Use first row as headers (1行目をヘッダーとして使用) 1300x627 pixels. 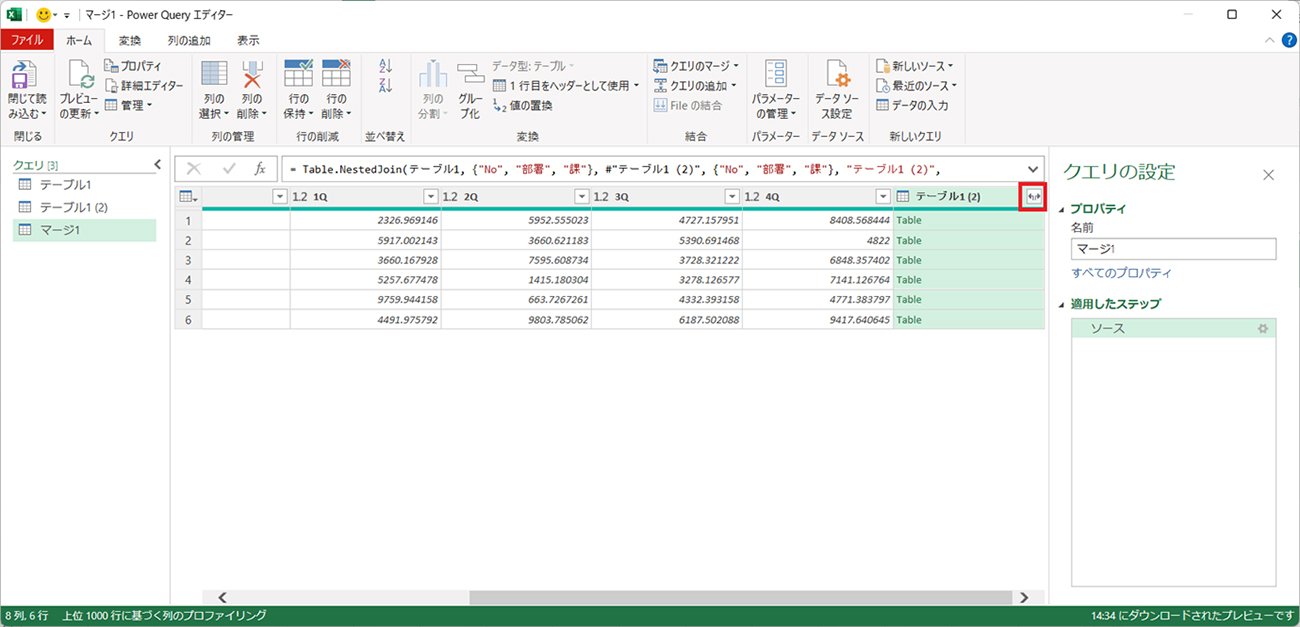(x=566, y=85)
